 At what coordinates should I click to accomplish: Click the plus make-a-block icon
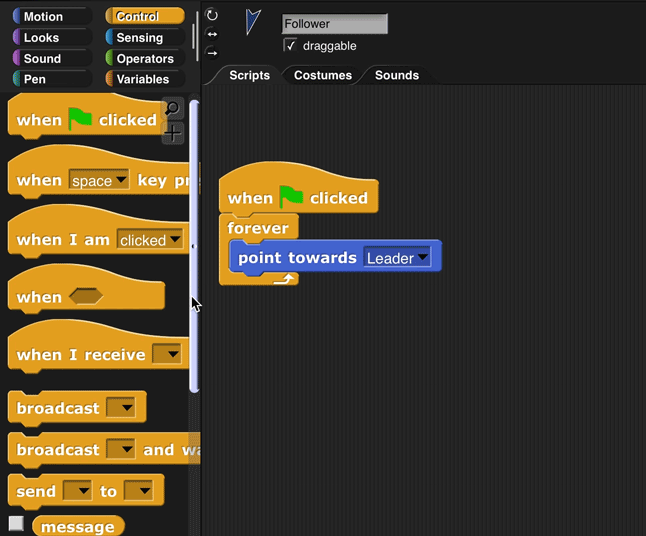click(x=173, y=133)
